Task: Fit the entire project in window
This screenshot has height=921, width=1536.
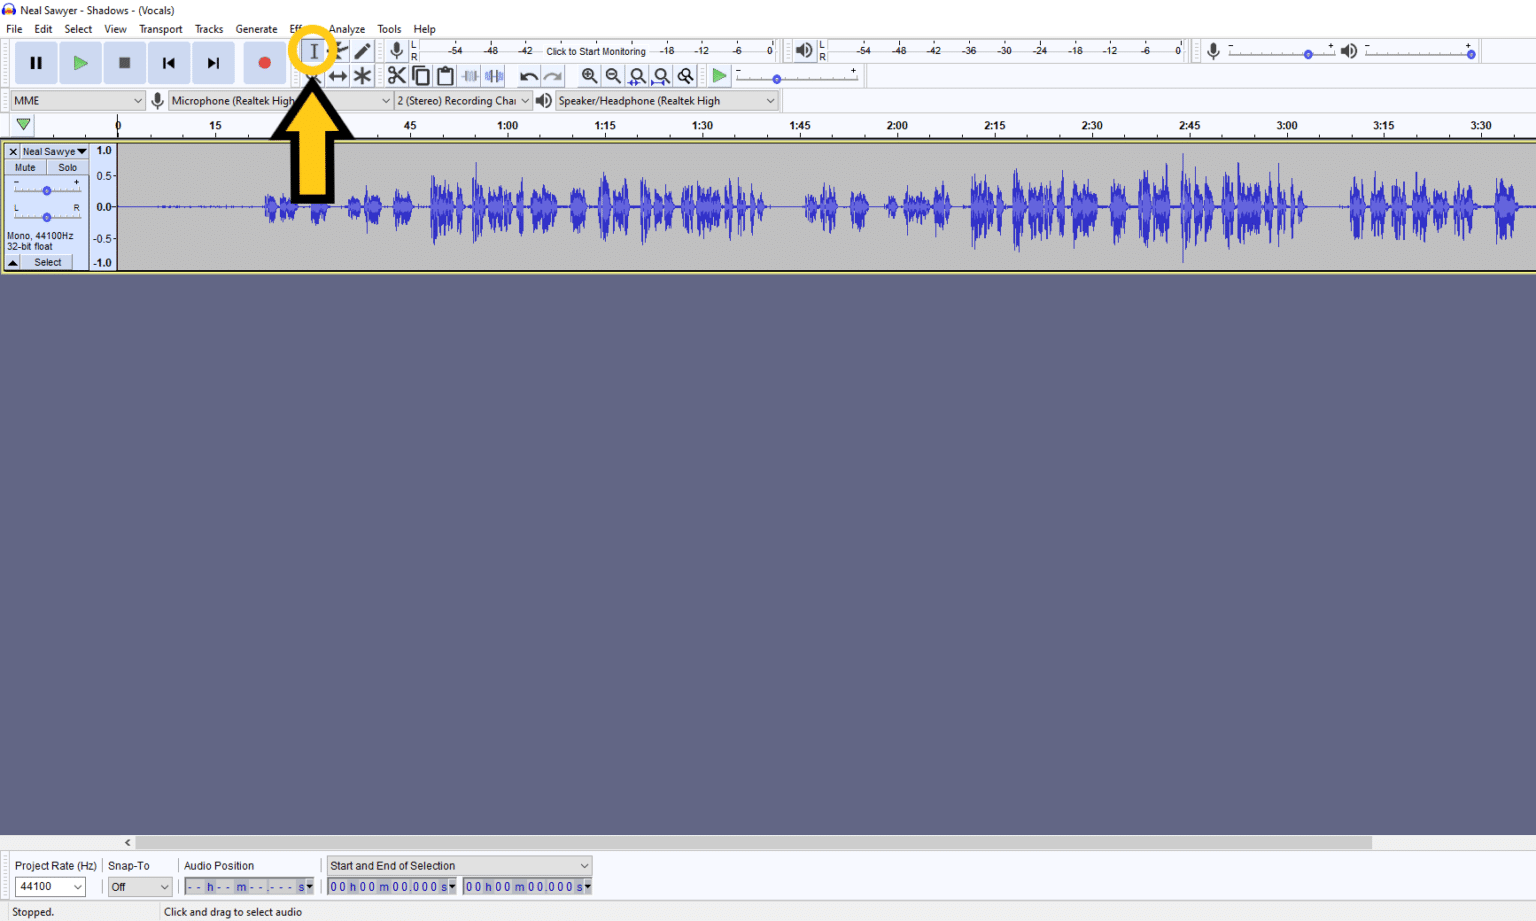Action: coord(661,75)
